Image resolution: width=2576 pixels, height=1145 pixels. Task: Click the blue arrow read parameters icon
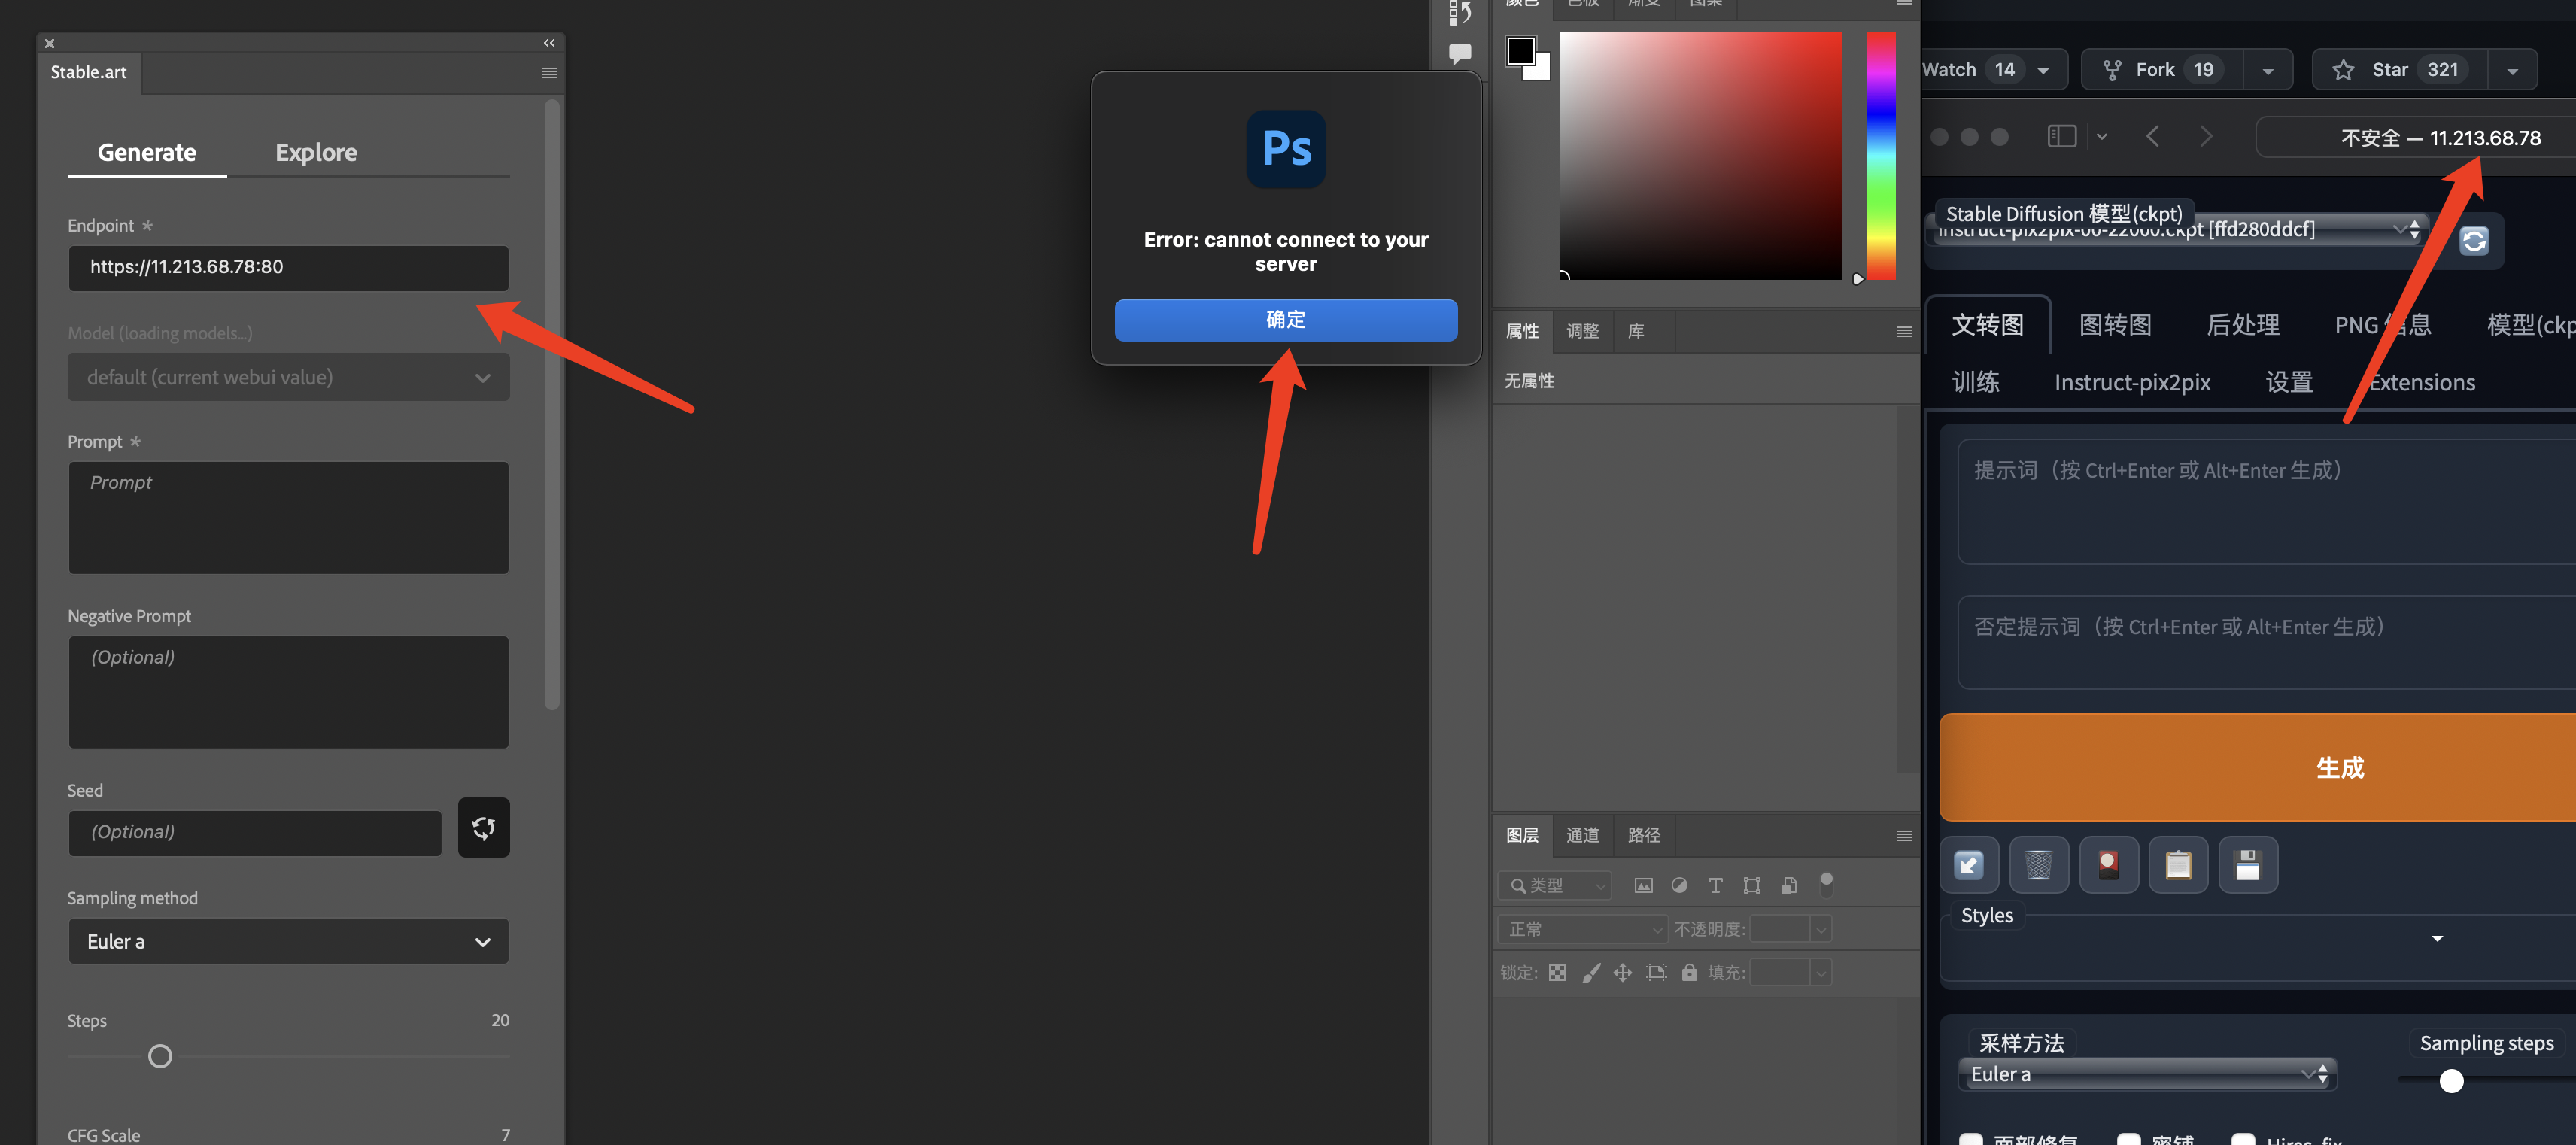[x=1968, y=864]
